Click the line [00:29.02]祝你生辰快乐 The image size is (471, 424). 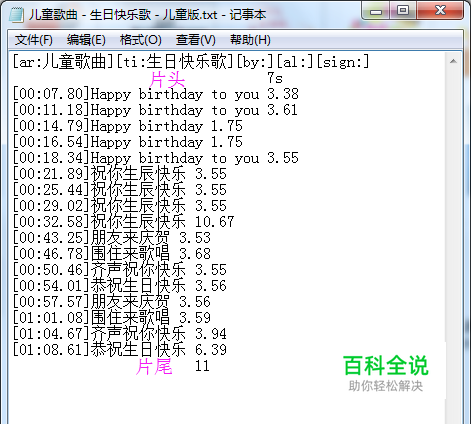(120, 206)
